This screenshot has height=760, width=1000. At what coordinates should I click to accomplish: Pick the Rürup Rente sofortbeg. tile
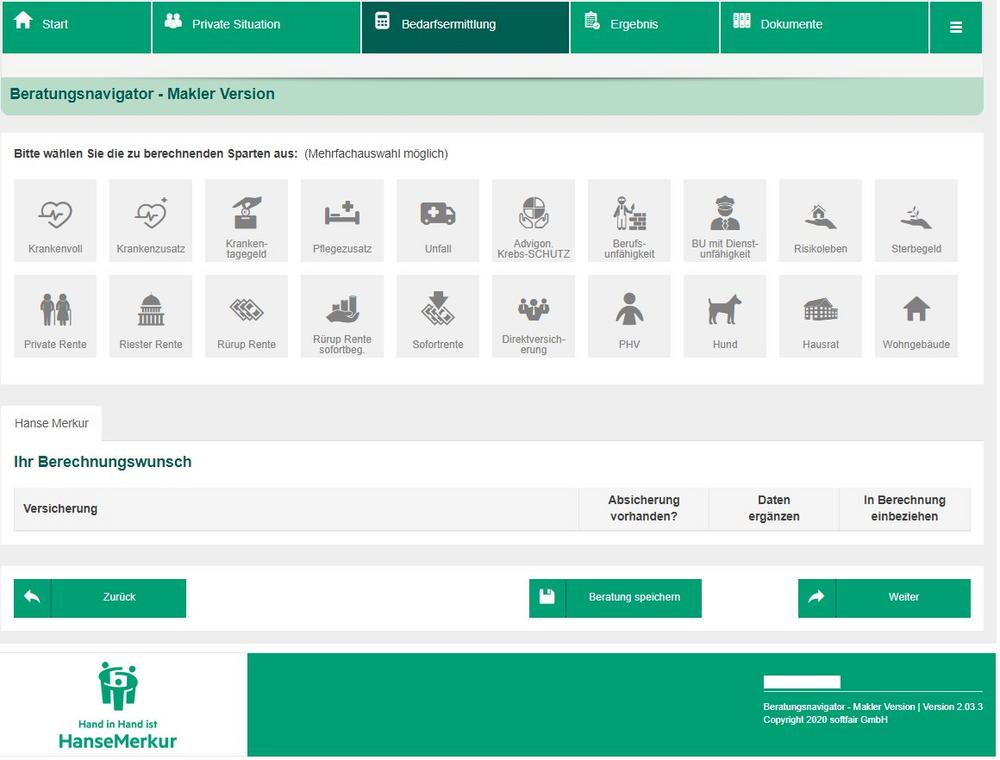tap(342, 316)
